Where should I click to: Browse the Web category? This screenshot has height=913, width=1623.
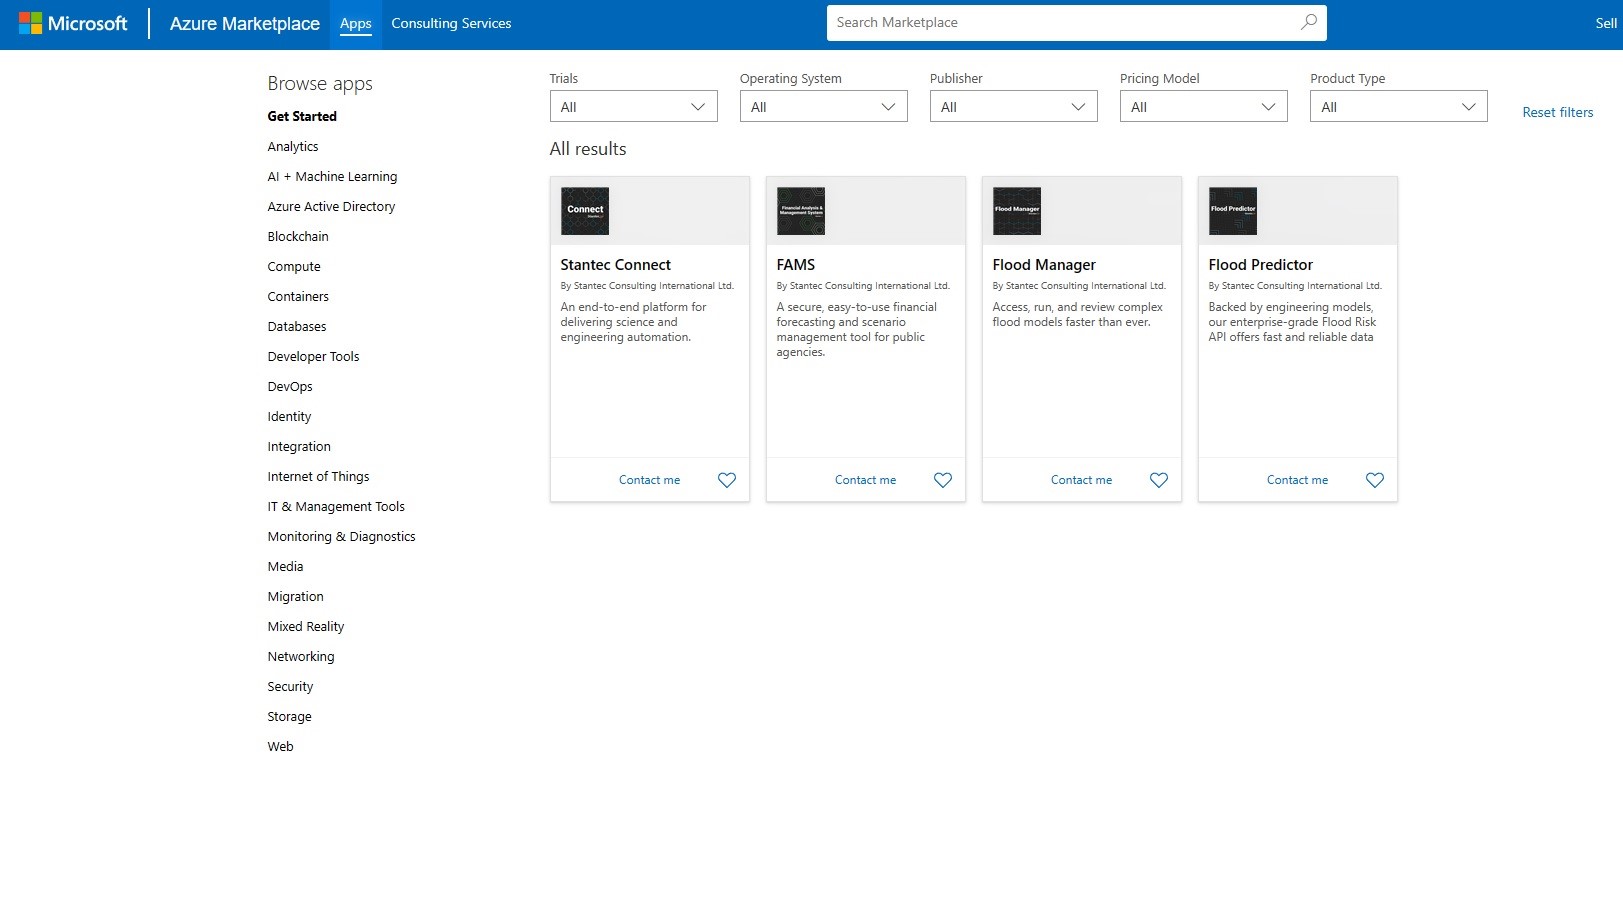tap(280, 746)
